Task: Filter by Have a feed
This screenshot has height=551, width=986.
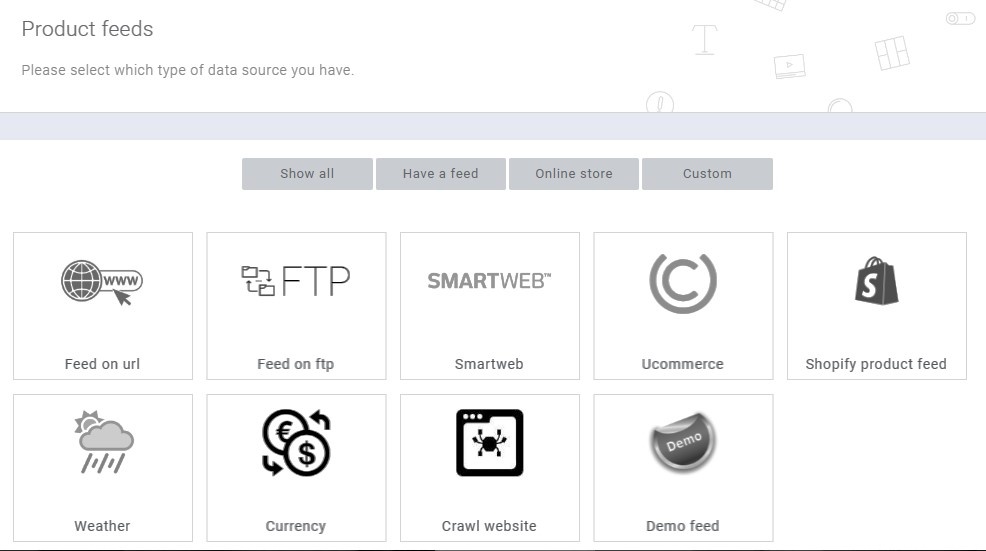Action: [x=441, y=174]
